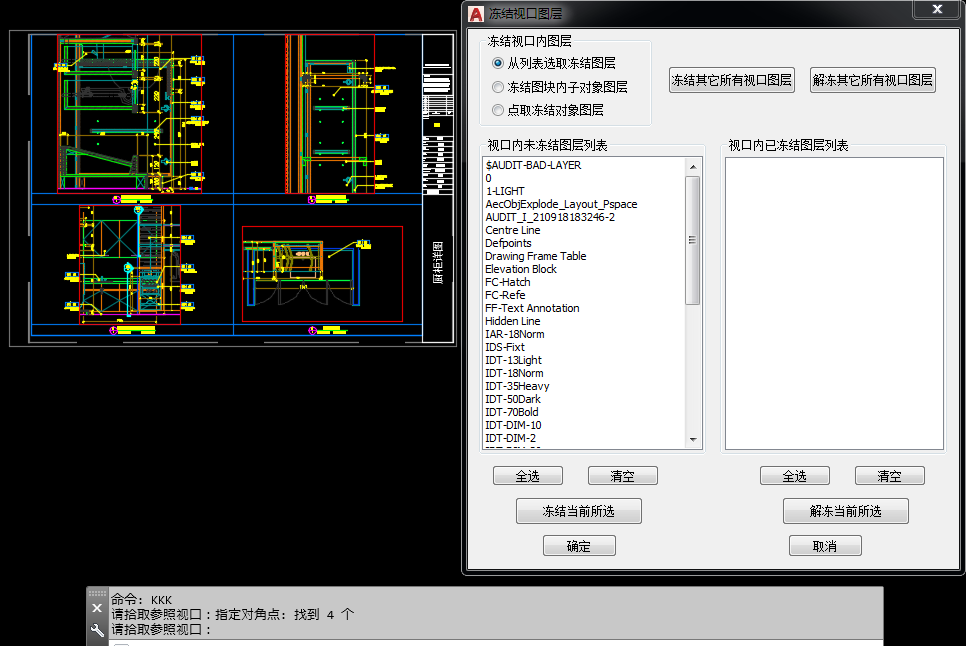Select layer 'IDT-DIM-10'
966x646 pixels.
pyautogui.click(x=585, y=425)
